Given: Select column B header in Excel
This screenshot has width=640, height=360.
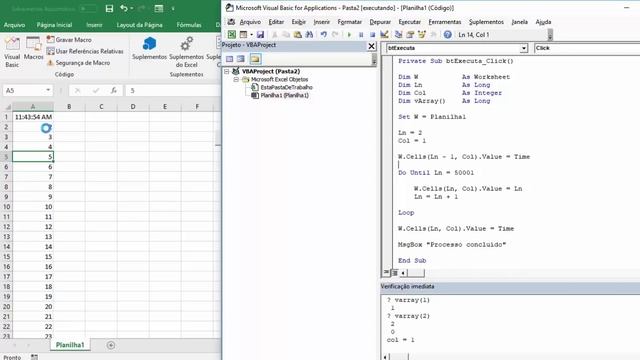Looking at the screenshot, I should pyautogui.click(x=69, y=107).
